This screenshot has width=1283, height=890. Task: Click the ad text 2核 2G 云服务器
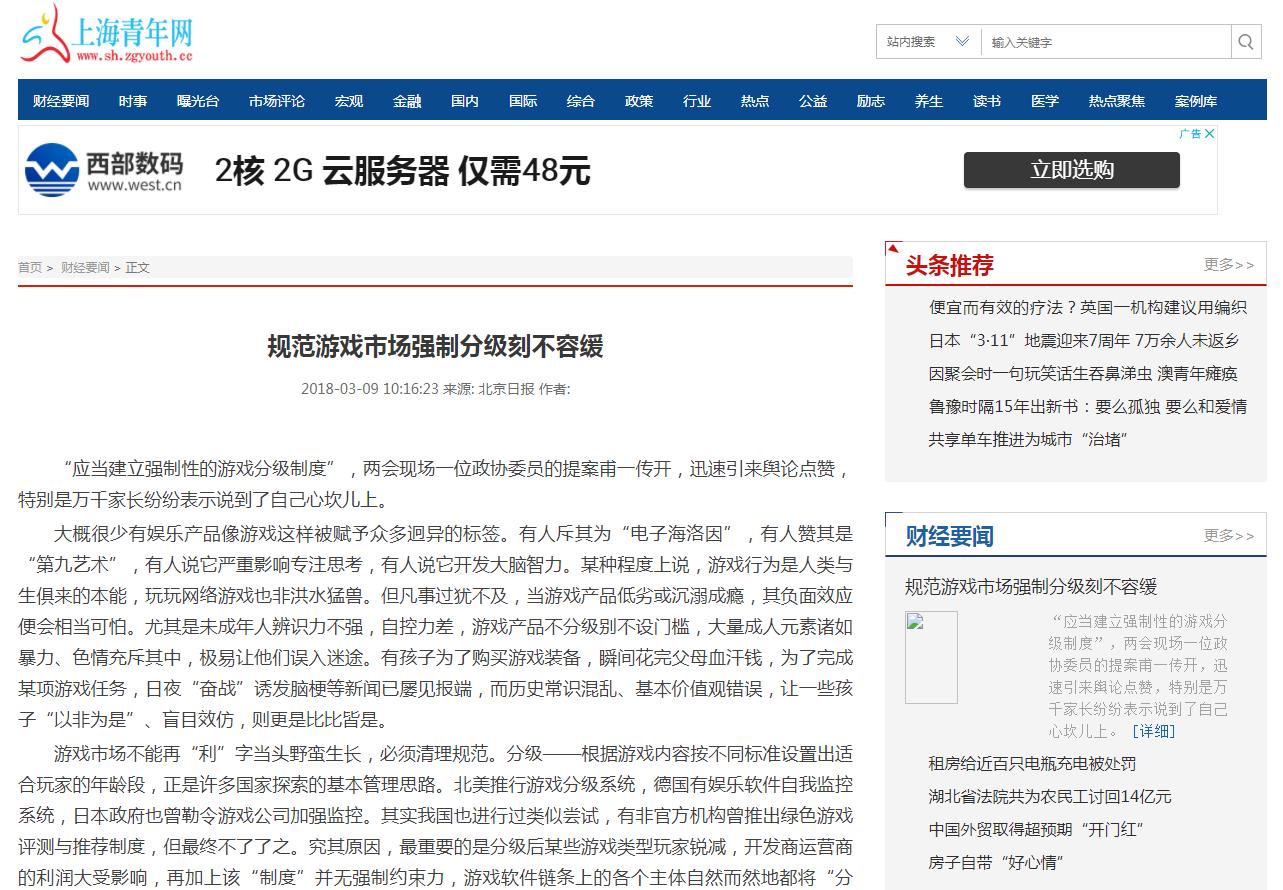[x=332, y=171]
